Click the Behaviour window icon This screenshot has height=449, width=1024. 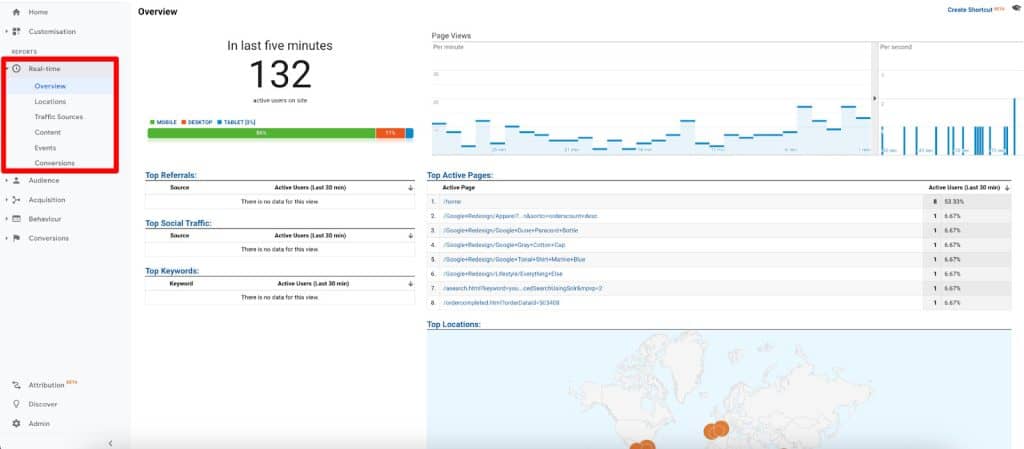(x=16, y=219)
